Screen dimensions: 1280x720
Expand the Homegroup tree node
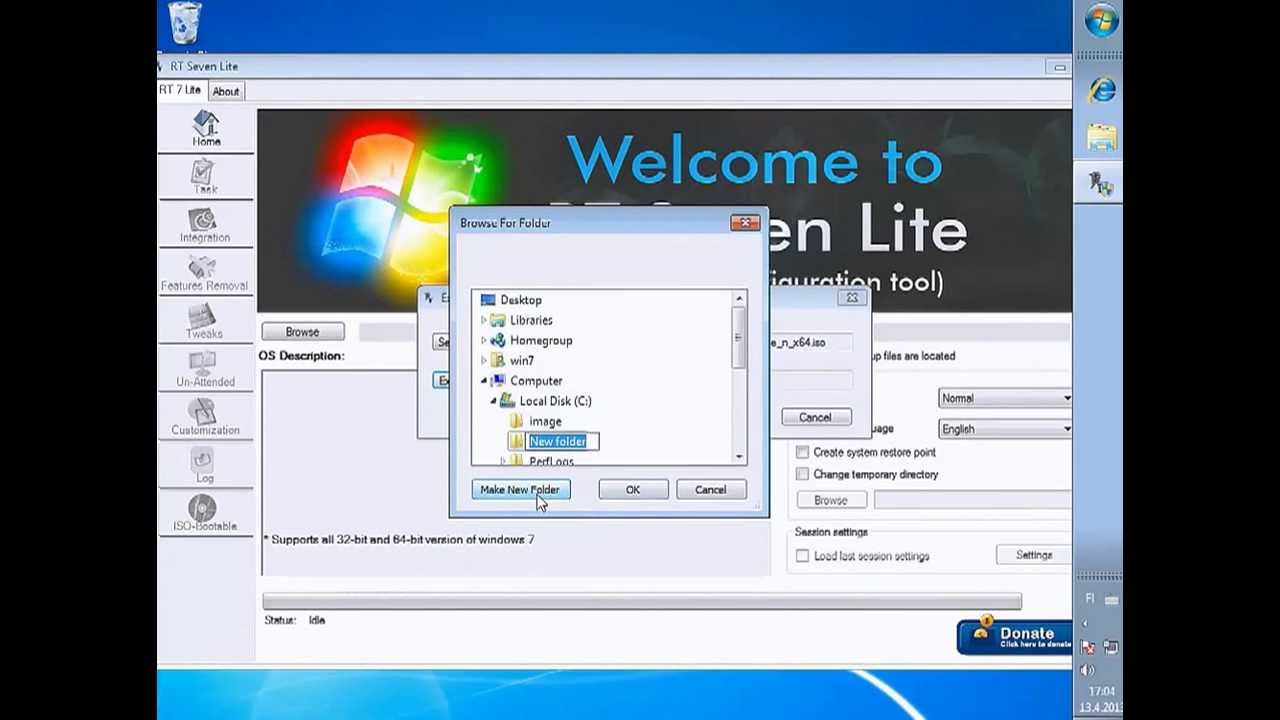pos(483,340)
